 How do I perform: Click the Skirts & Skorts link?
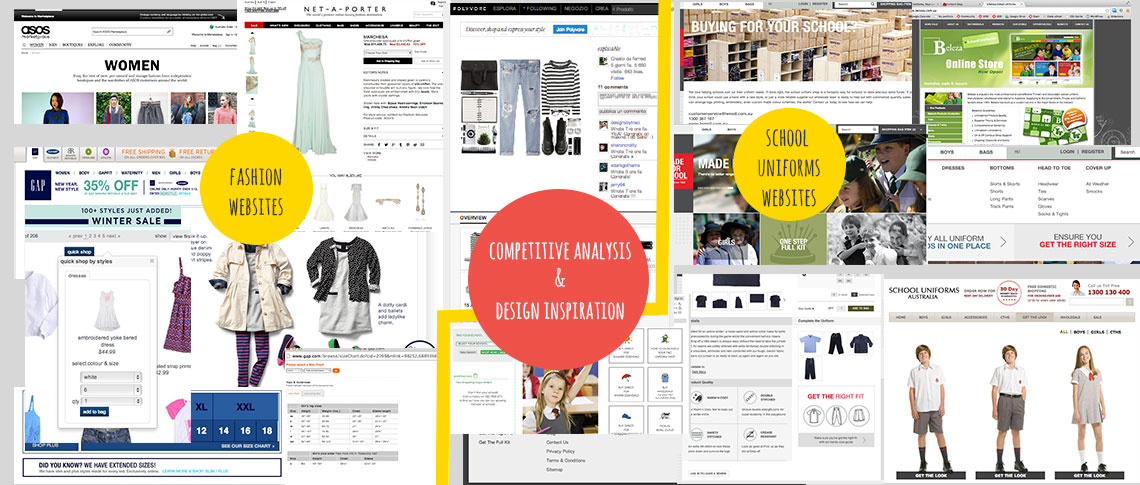1005,184
